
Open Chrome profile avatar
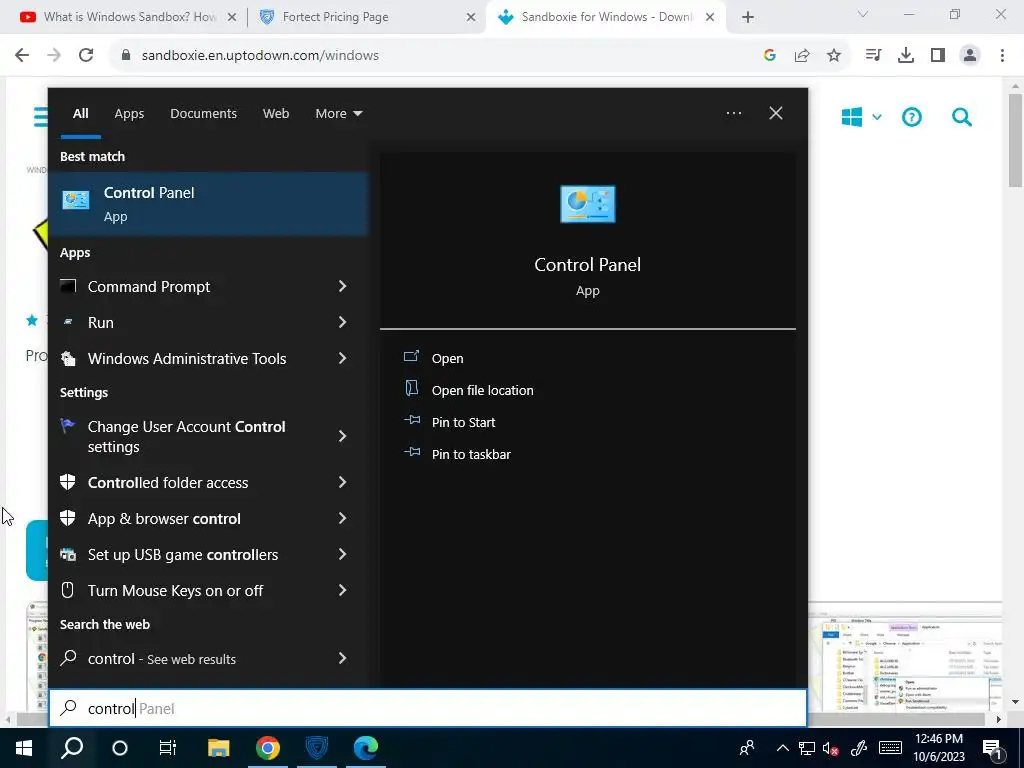(970, 56)
